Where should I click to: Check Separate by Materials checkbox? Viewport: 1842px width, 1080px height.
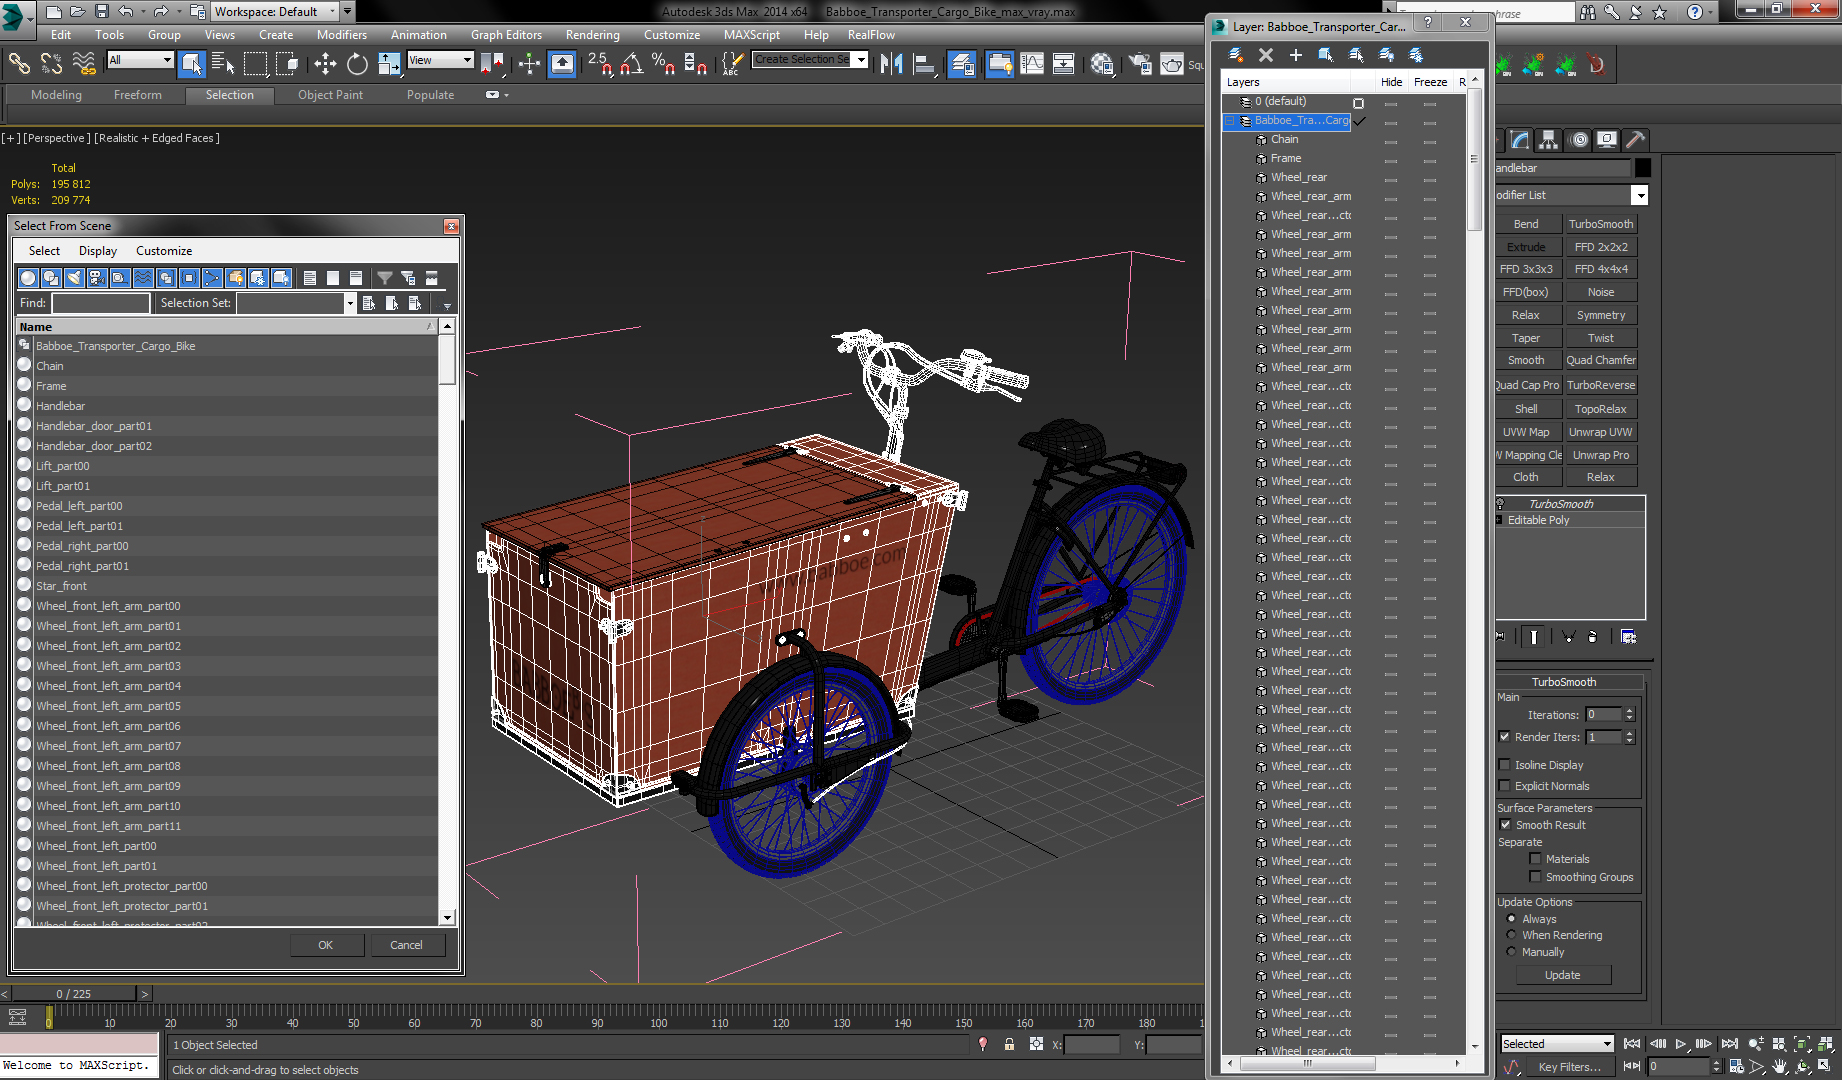click(1535, 859)
